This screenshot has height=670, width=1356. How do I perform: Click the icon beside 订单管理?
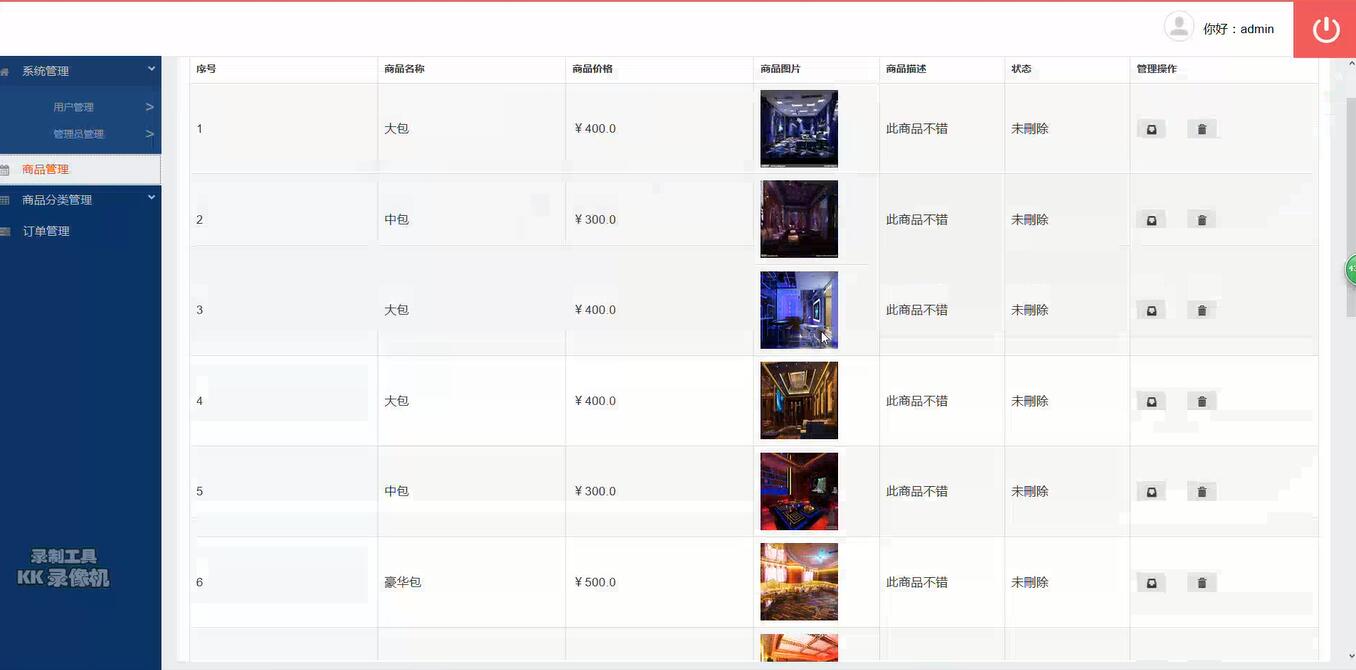click(x=4, y=231)
